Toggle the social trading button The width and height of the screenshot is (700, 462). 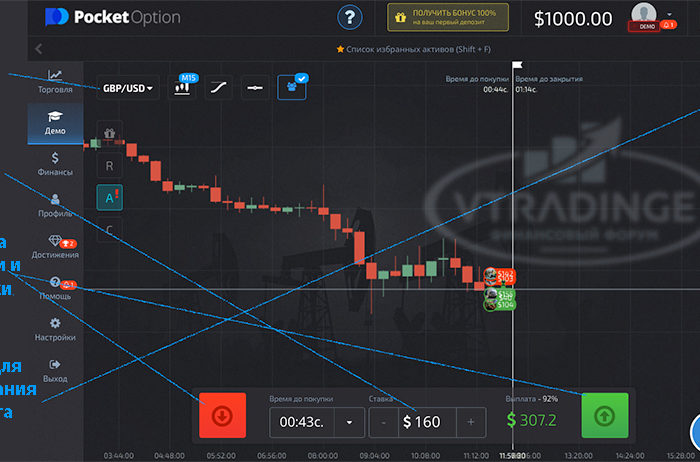292,87
